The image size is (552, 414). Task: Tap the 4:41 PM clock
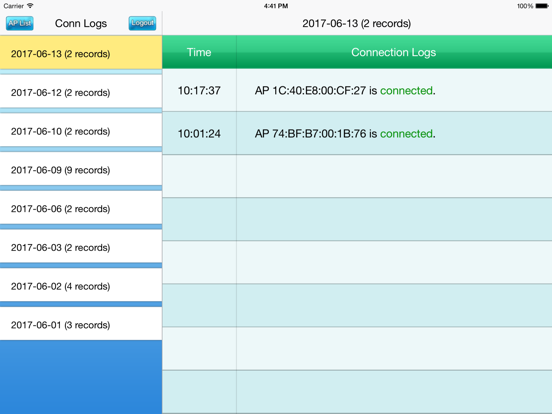[x=276, y=6]
